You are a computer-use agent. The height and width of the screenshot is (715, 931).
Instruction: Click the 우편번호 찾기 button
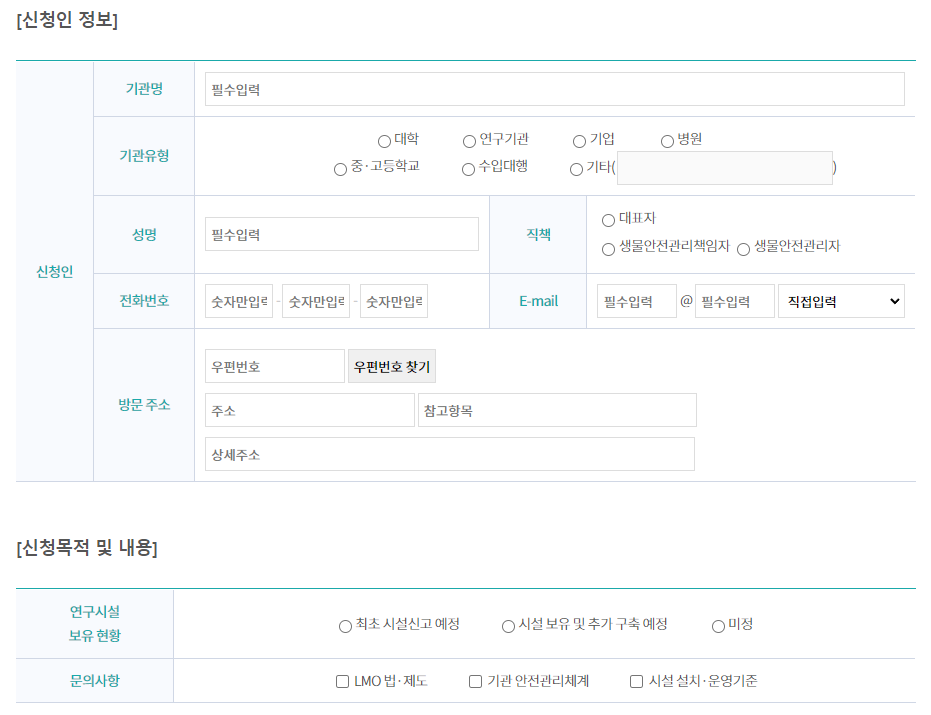coord(392,366)
